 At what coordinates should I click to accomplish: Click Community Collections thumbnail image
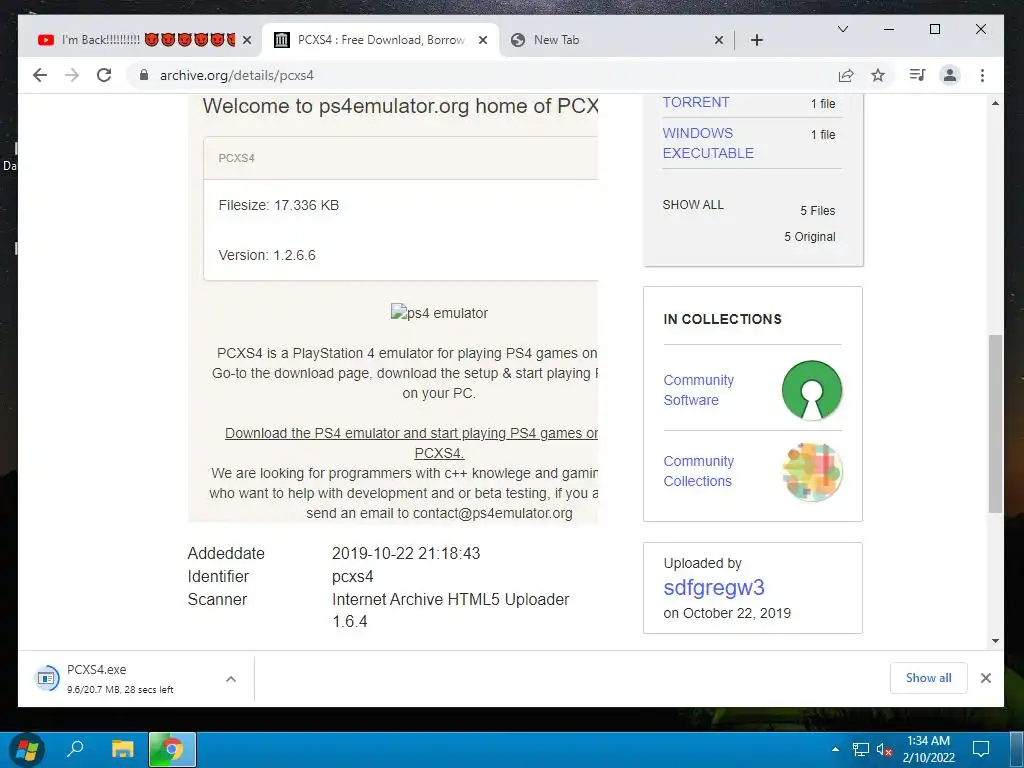point(812,472)
